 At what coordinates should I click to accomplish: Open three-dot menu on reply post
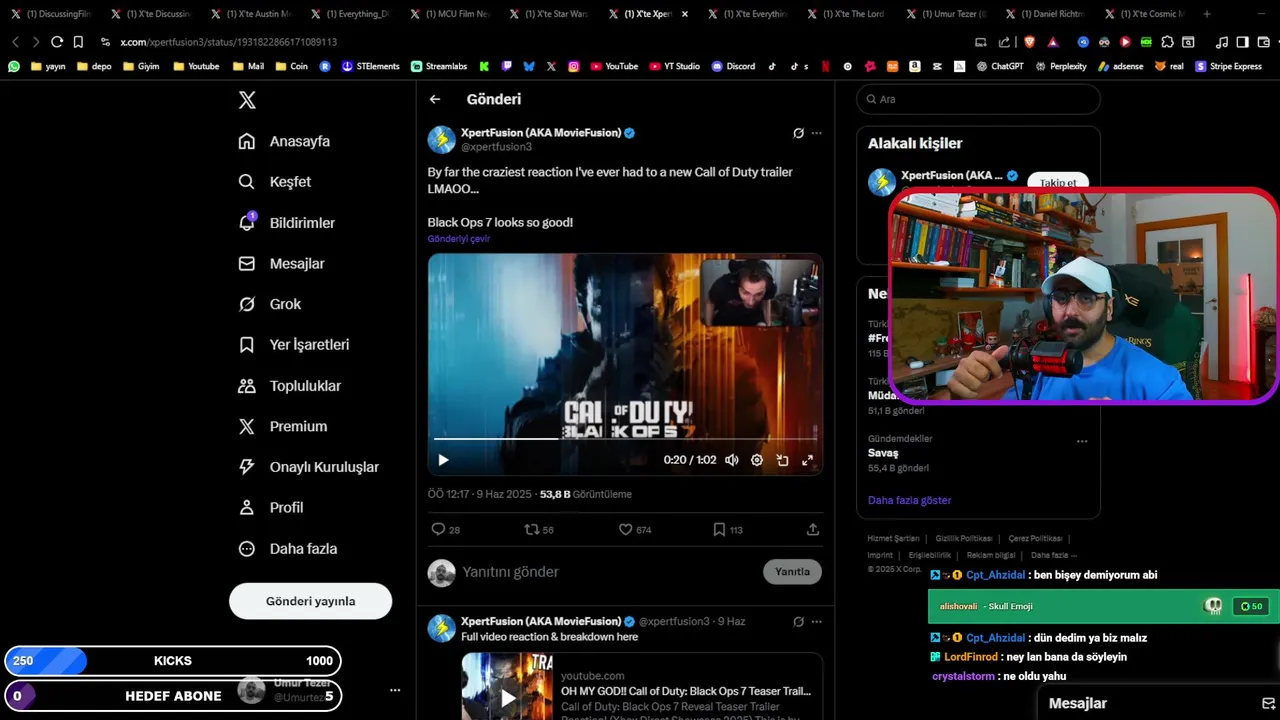(x=817, y=621)
